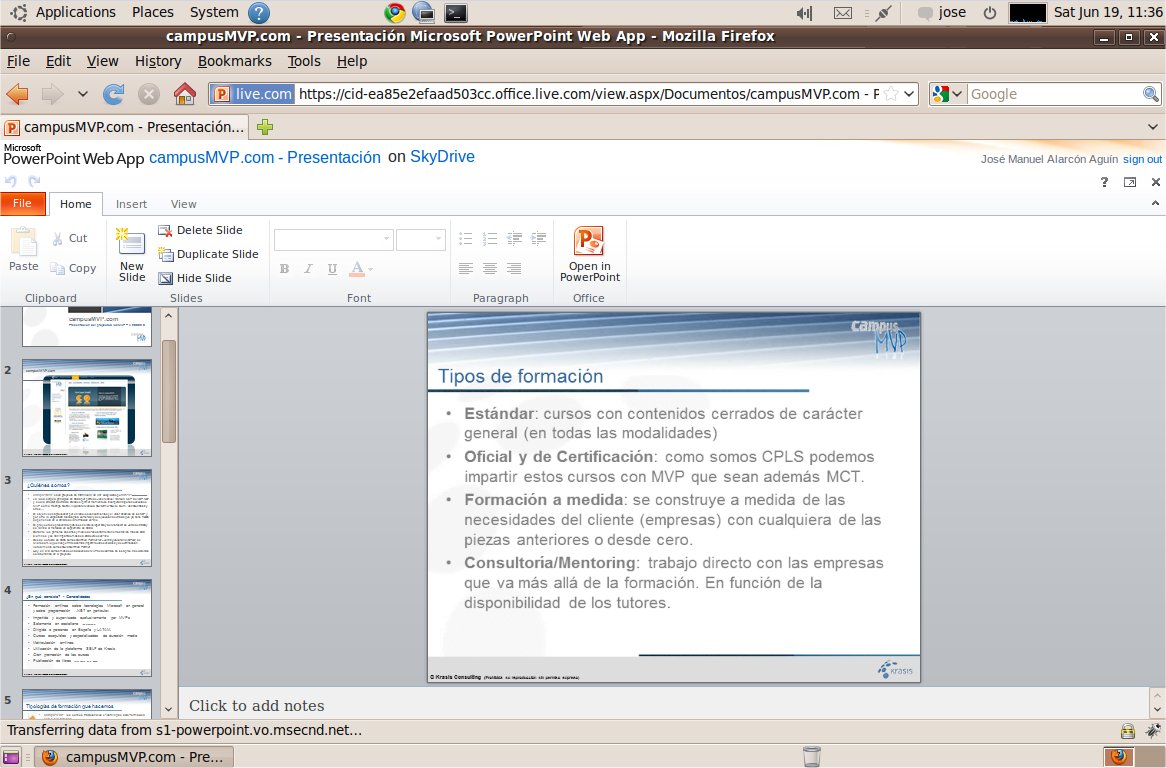The image size is (1166, 768).
Task: Click to add notes field
Action: pyautogui.click(x=664, y=706)
